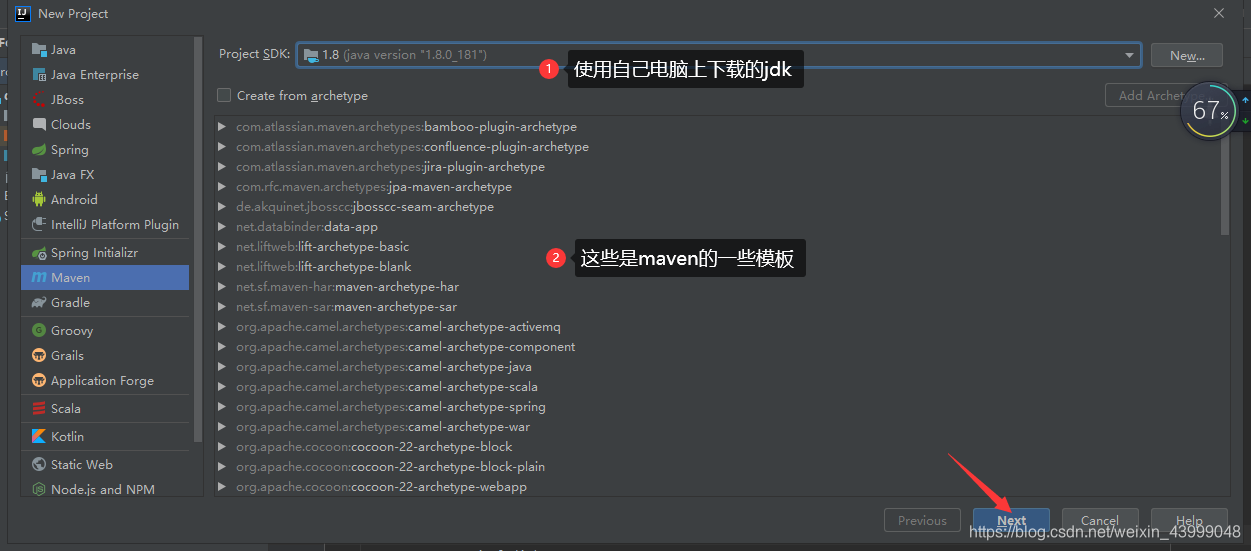The image size is (1251, 551).
Task: Select camel-archetype-spring row
Action: tap(718, 407)
